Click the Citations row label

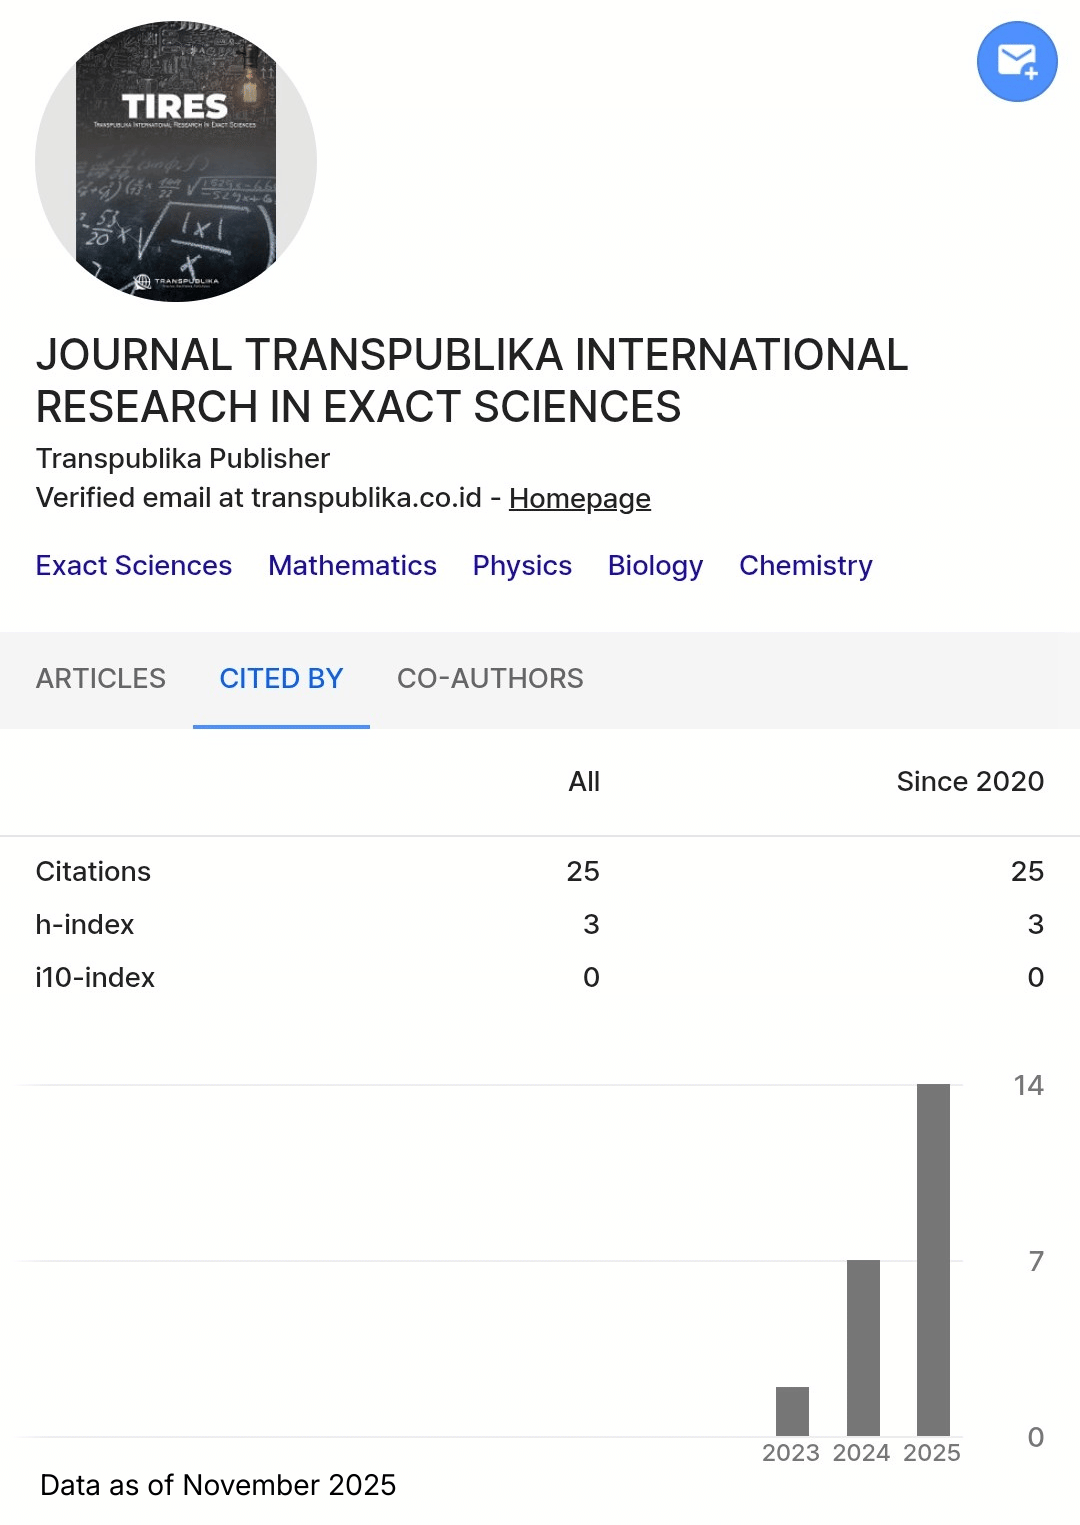pos(93,872)
